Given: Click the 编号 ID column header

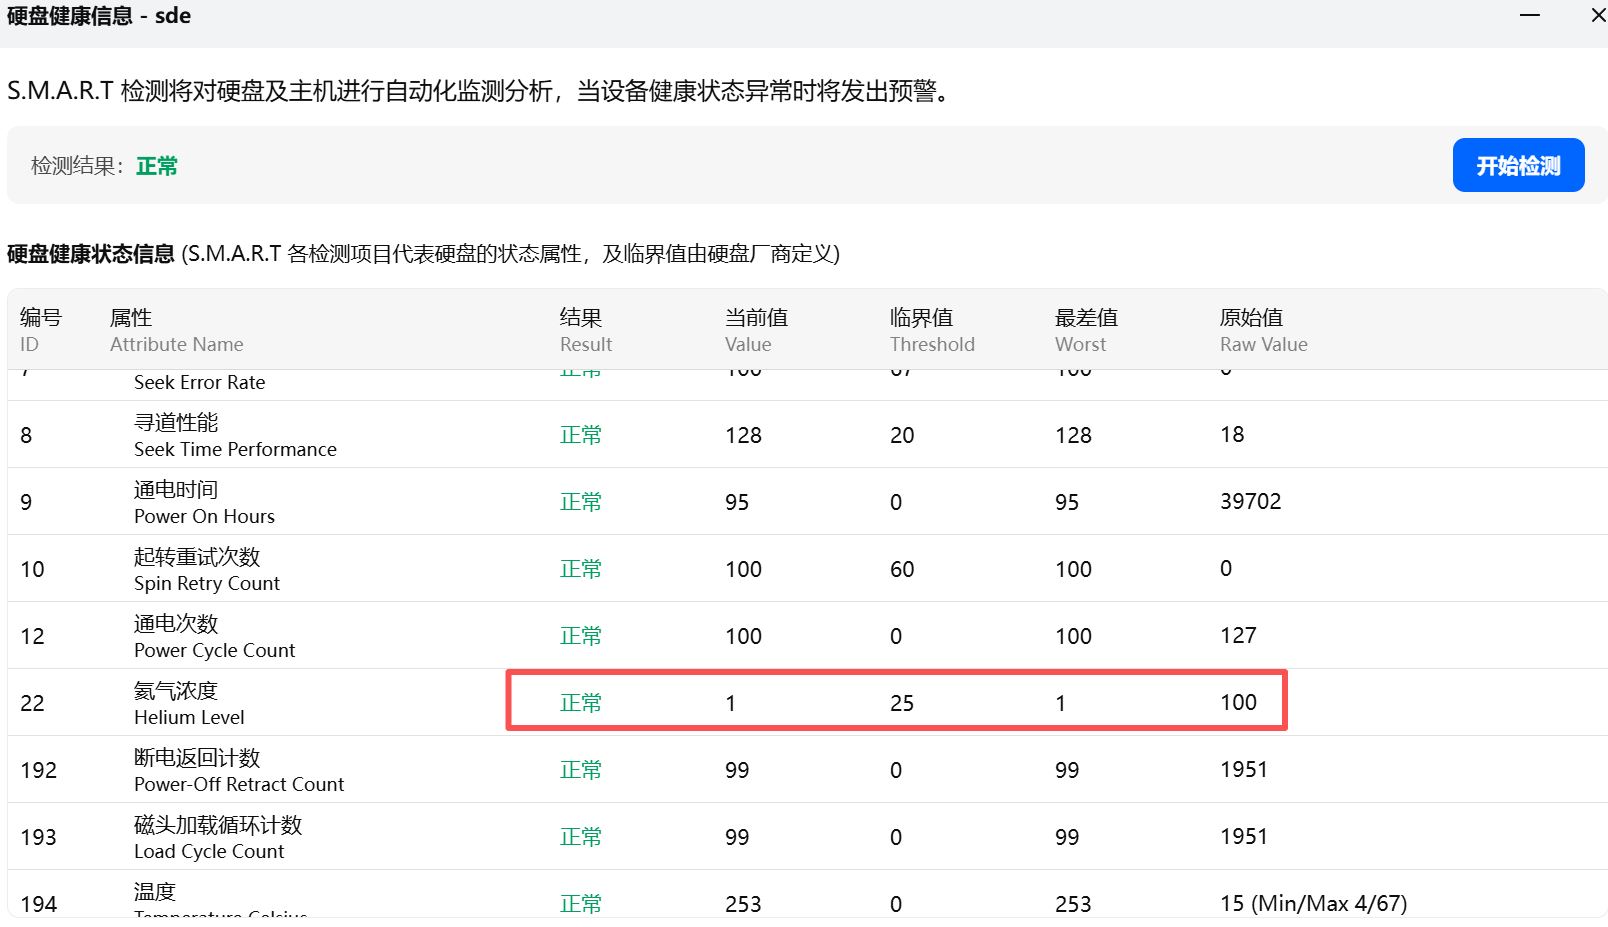Looking at the screenshot, I should 40,329.
